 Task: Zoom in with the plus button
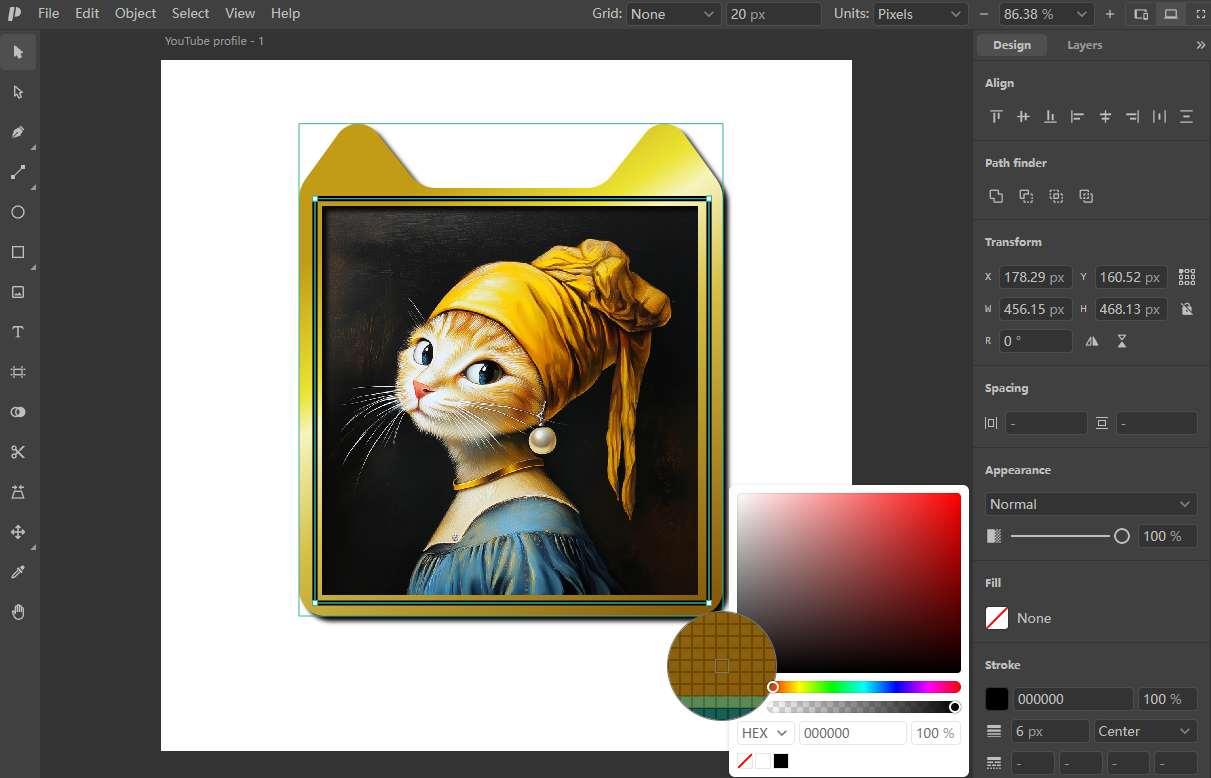click(1110, 14)
